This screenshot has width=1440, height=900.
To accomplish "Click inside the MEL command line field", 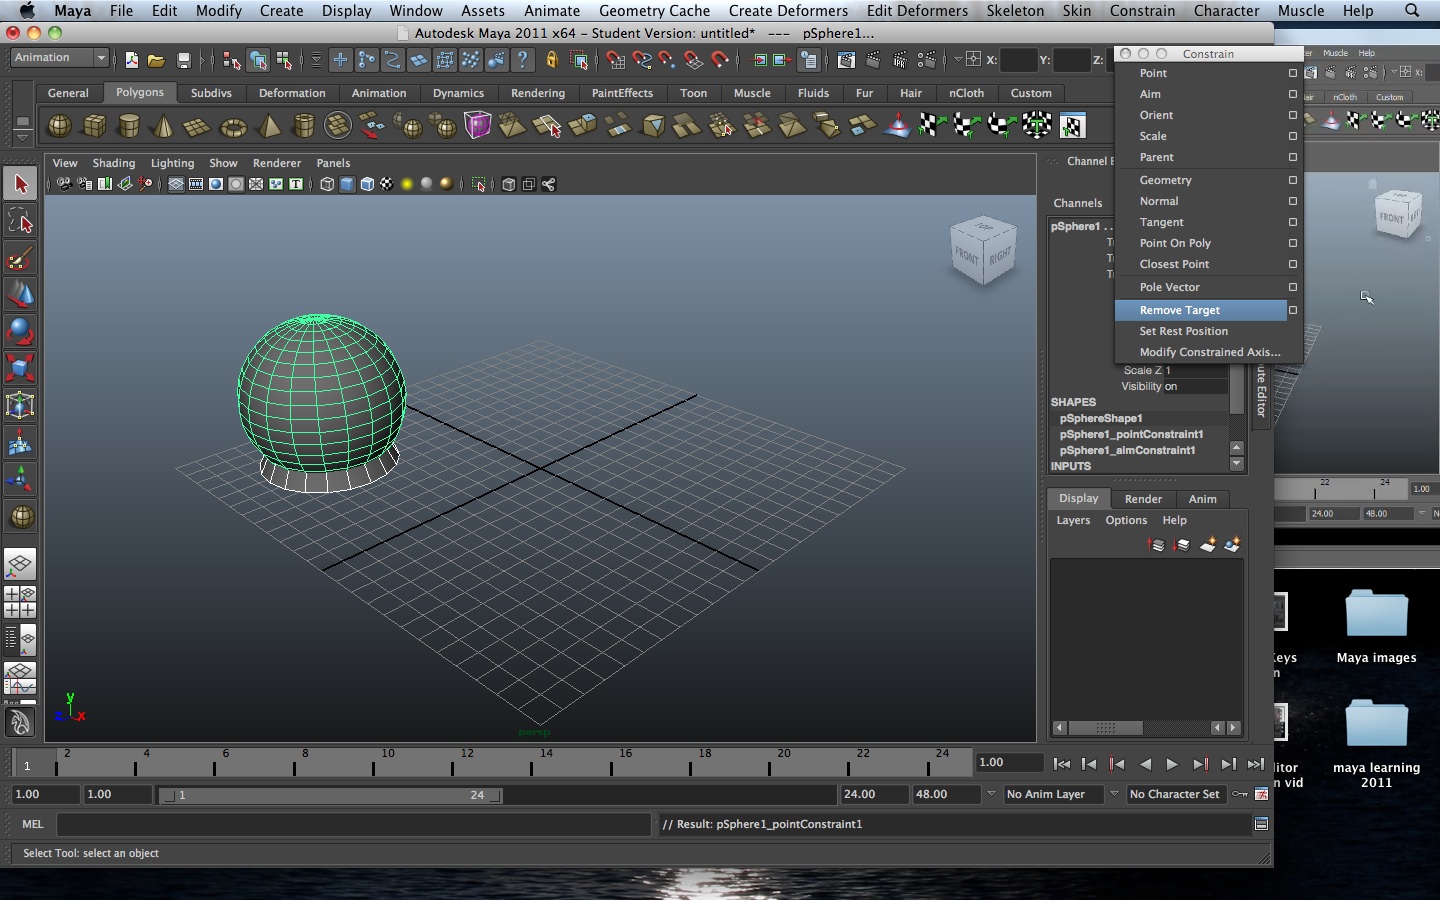I will point(350,825).
